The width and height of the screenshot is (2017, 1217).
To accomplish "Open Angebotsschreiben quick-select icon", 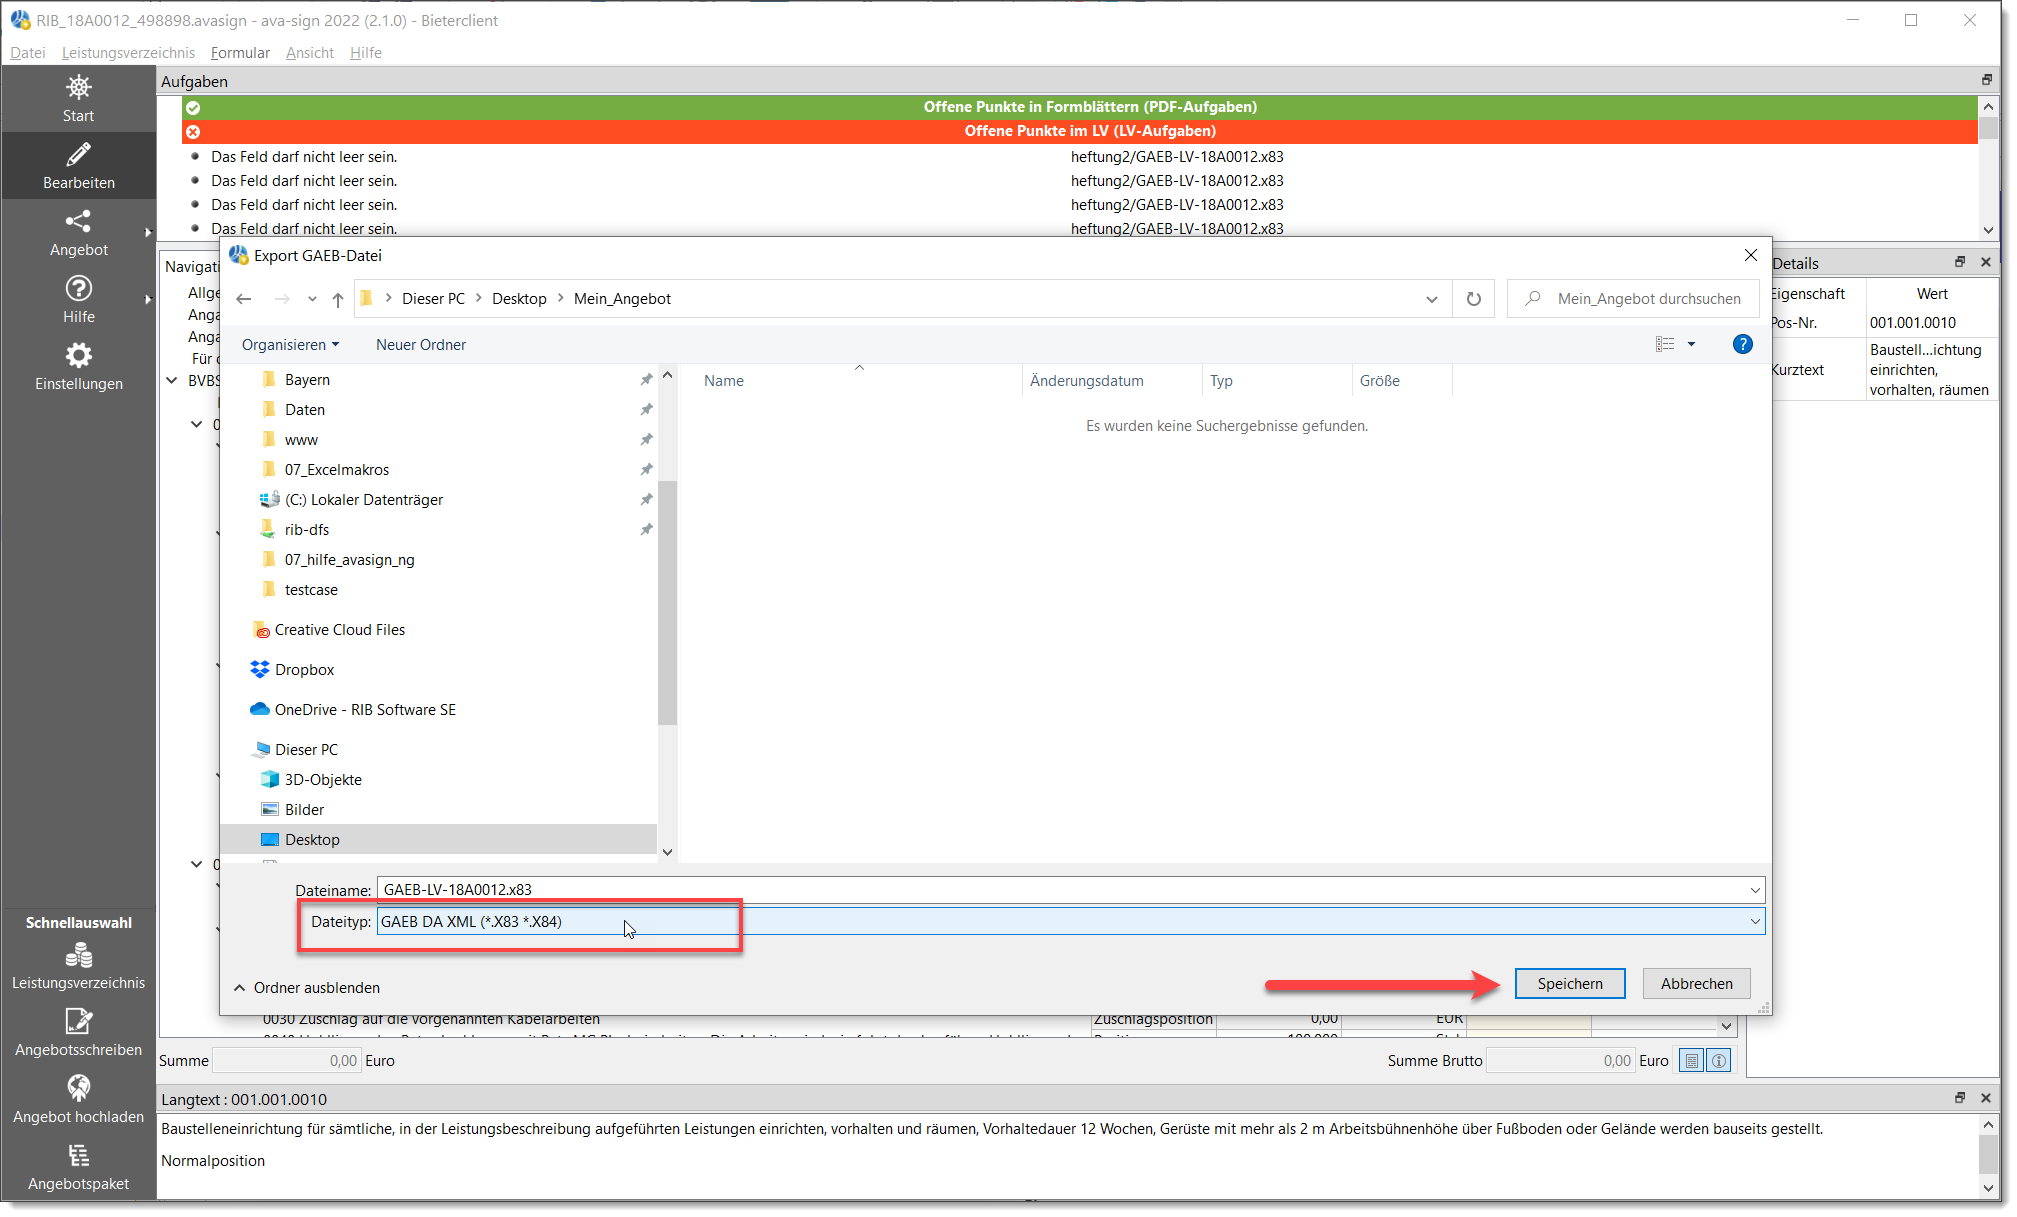I will coord(78,1022).
